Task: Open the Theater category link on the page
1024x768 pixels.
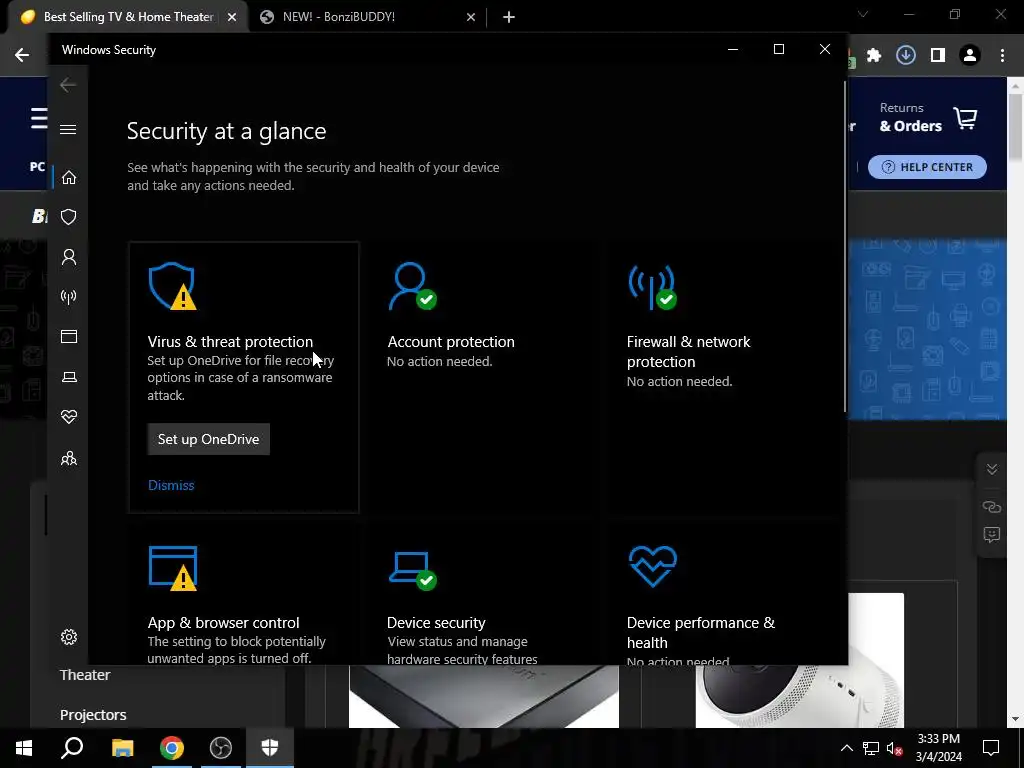Action: [x=85, y=675]
